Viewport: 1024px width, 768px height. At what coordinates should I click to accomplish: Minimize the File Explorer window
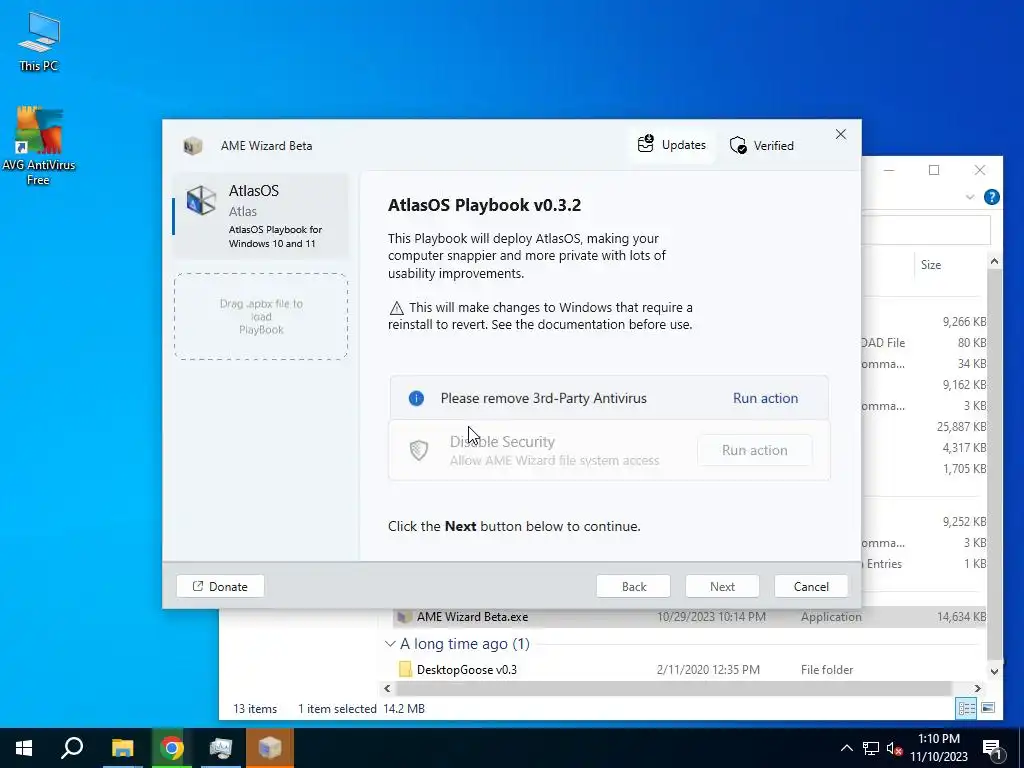tap(889, 170)
